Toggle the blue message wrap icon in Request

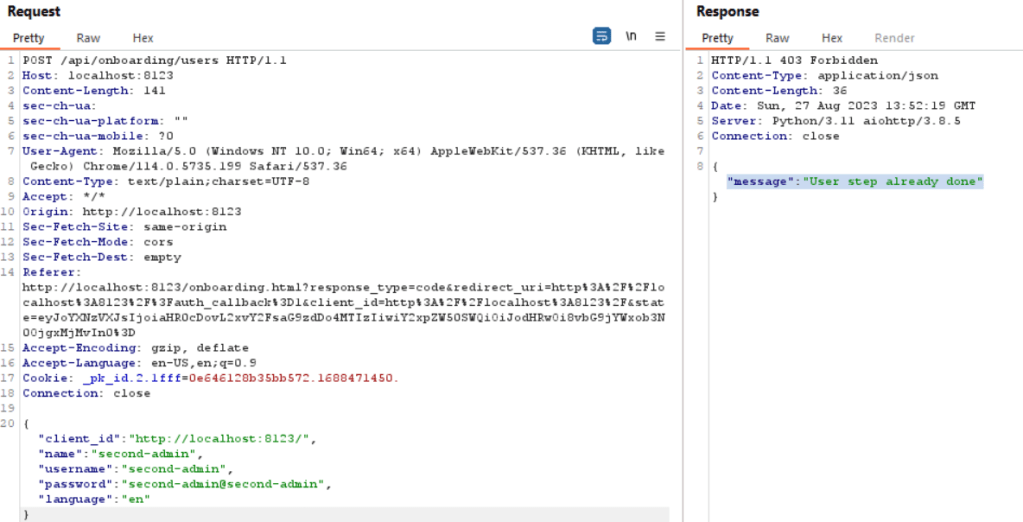point(601,37)
